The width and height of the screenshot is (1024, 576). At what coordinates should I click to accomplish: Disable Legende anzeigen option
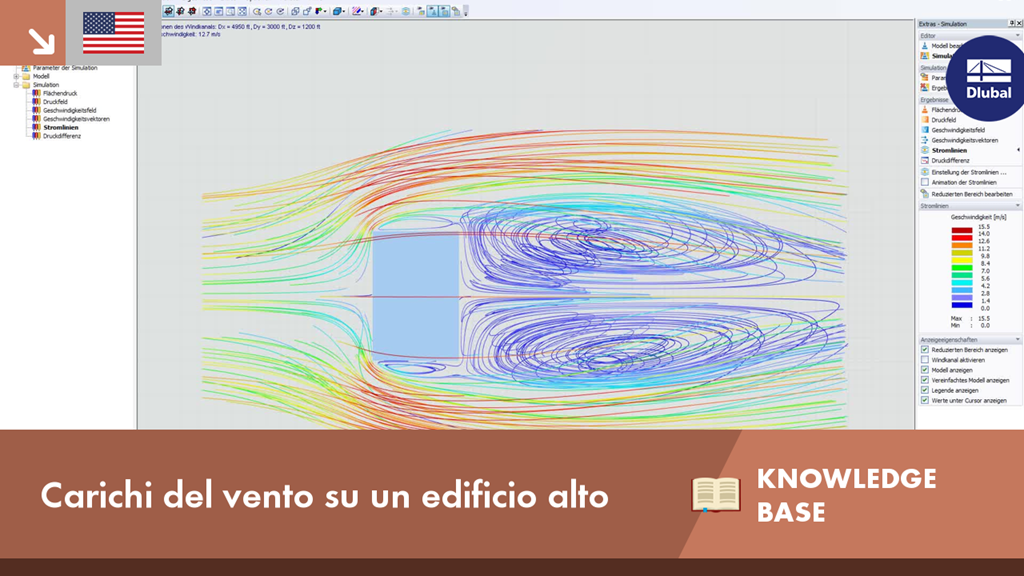[924, 390]
